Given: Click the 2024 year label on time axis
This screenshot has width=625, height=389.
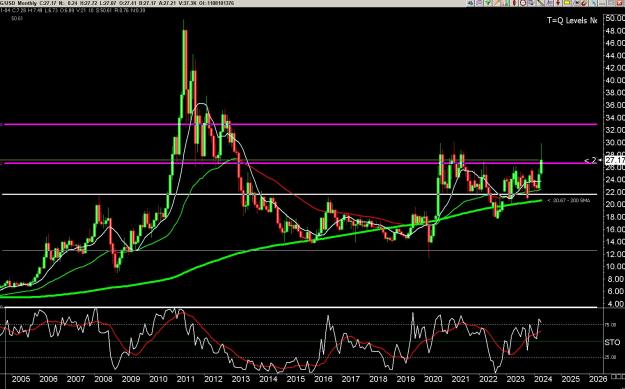Looking at the screenshot, I should (x=543, y=379).
